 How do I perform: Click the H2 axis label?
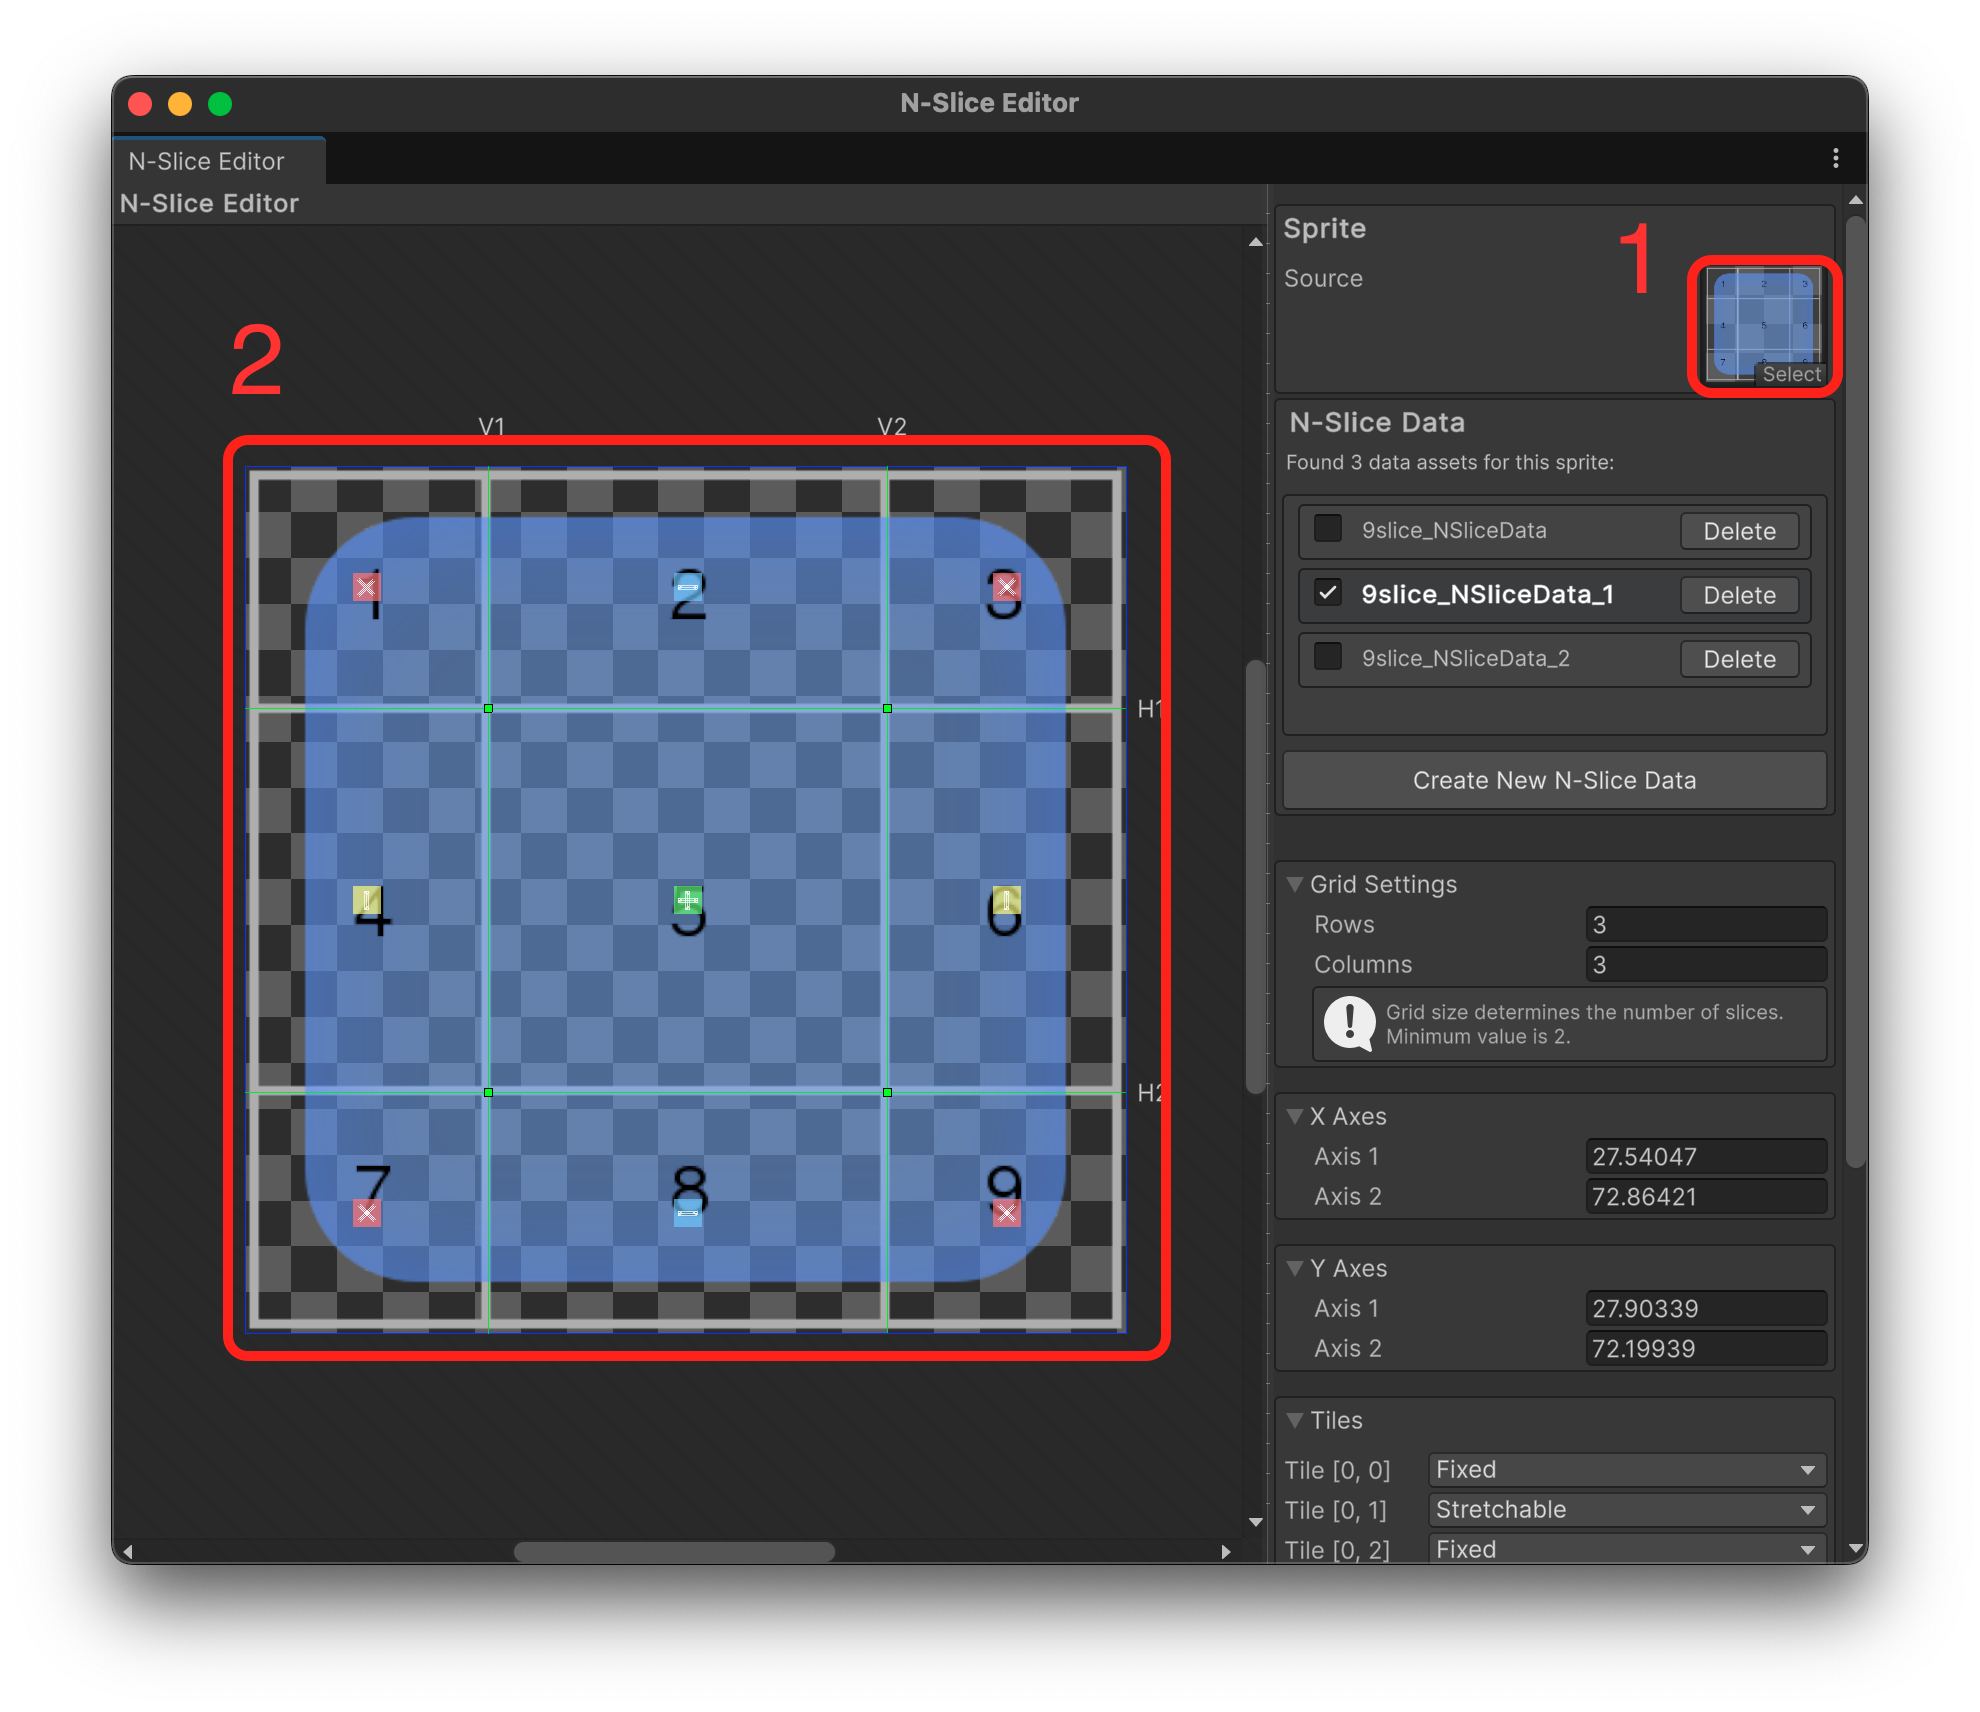coord(1149,1093)
